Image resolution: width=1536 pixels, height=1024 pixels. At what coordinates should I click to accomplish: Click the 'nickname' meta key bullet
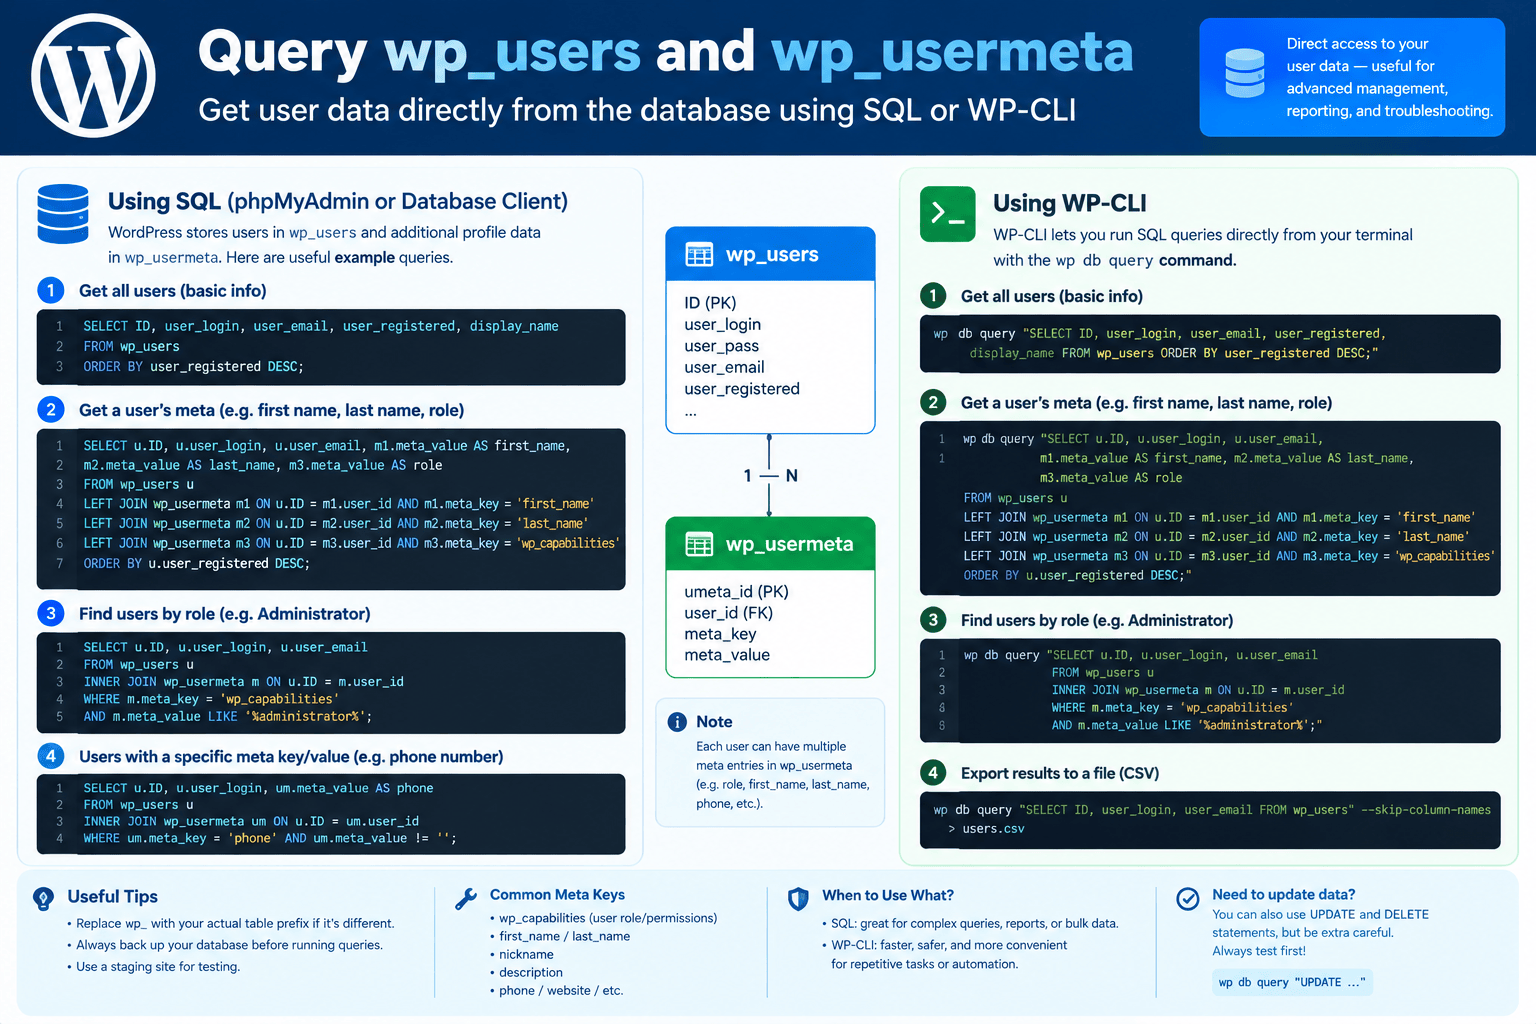pyautogui.click(x=526, y=954)
